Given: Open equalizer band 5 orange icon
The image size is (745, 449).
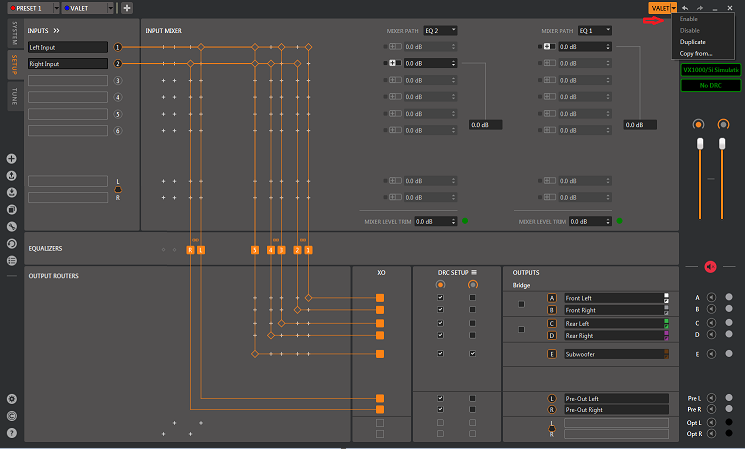Looking at the screenshot, I should 255,250.
